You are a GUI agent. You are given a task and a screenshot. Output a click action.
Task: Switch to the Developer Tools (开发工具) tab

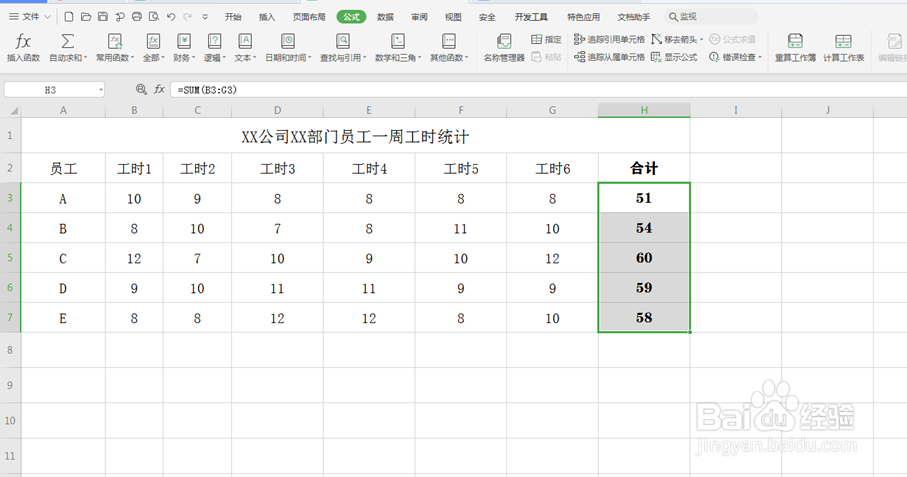click(x=531, y=17)
